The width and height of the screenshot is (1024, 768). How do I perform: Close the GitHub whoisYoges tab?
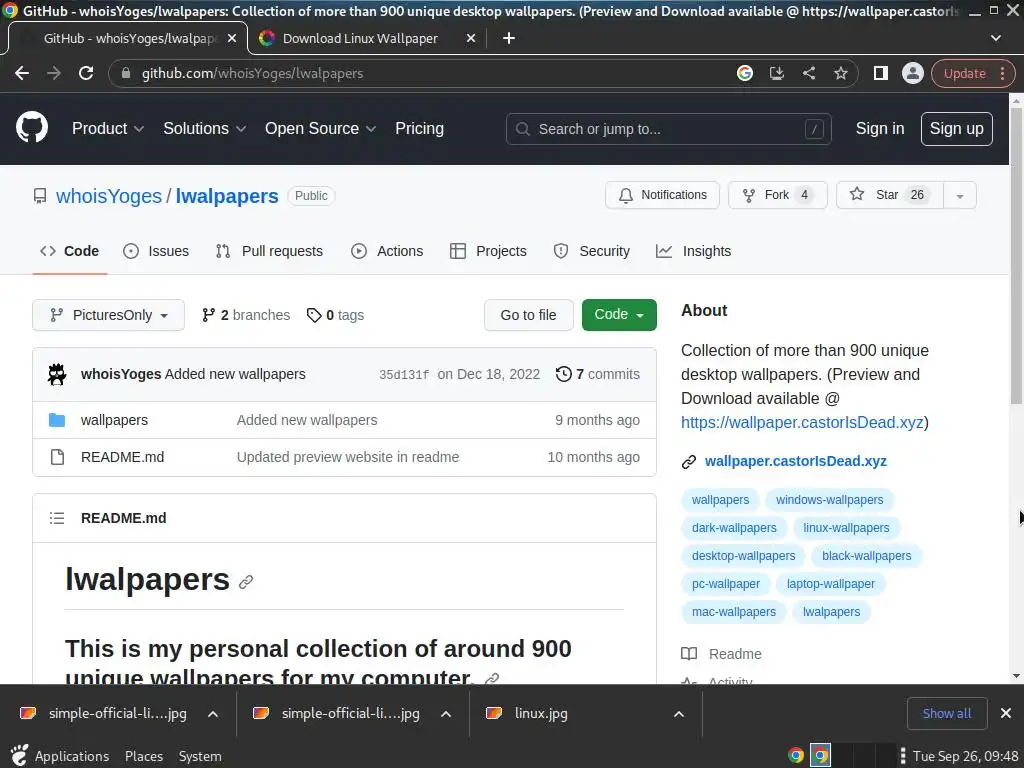pos(232,39)
